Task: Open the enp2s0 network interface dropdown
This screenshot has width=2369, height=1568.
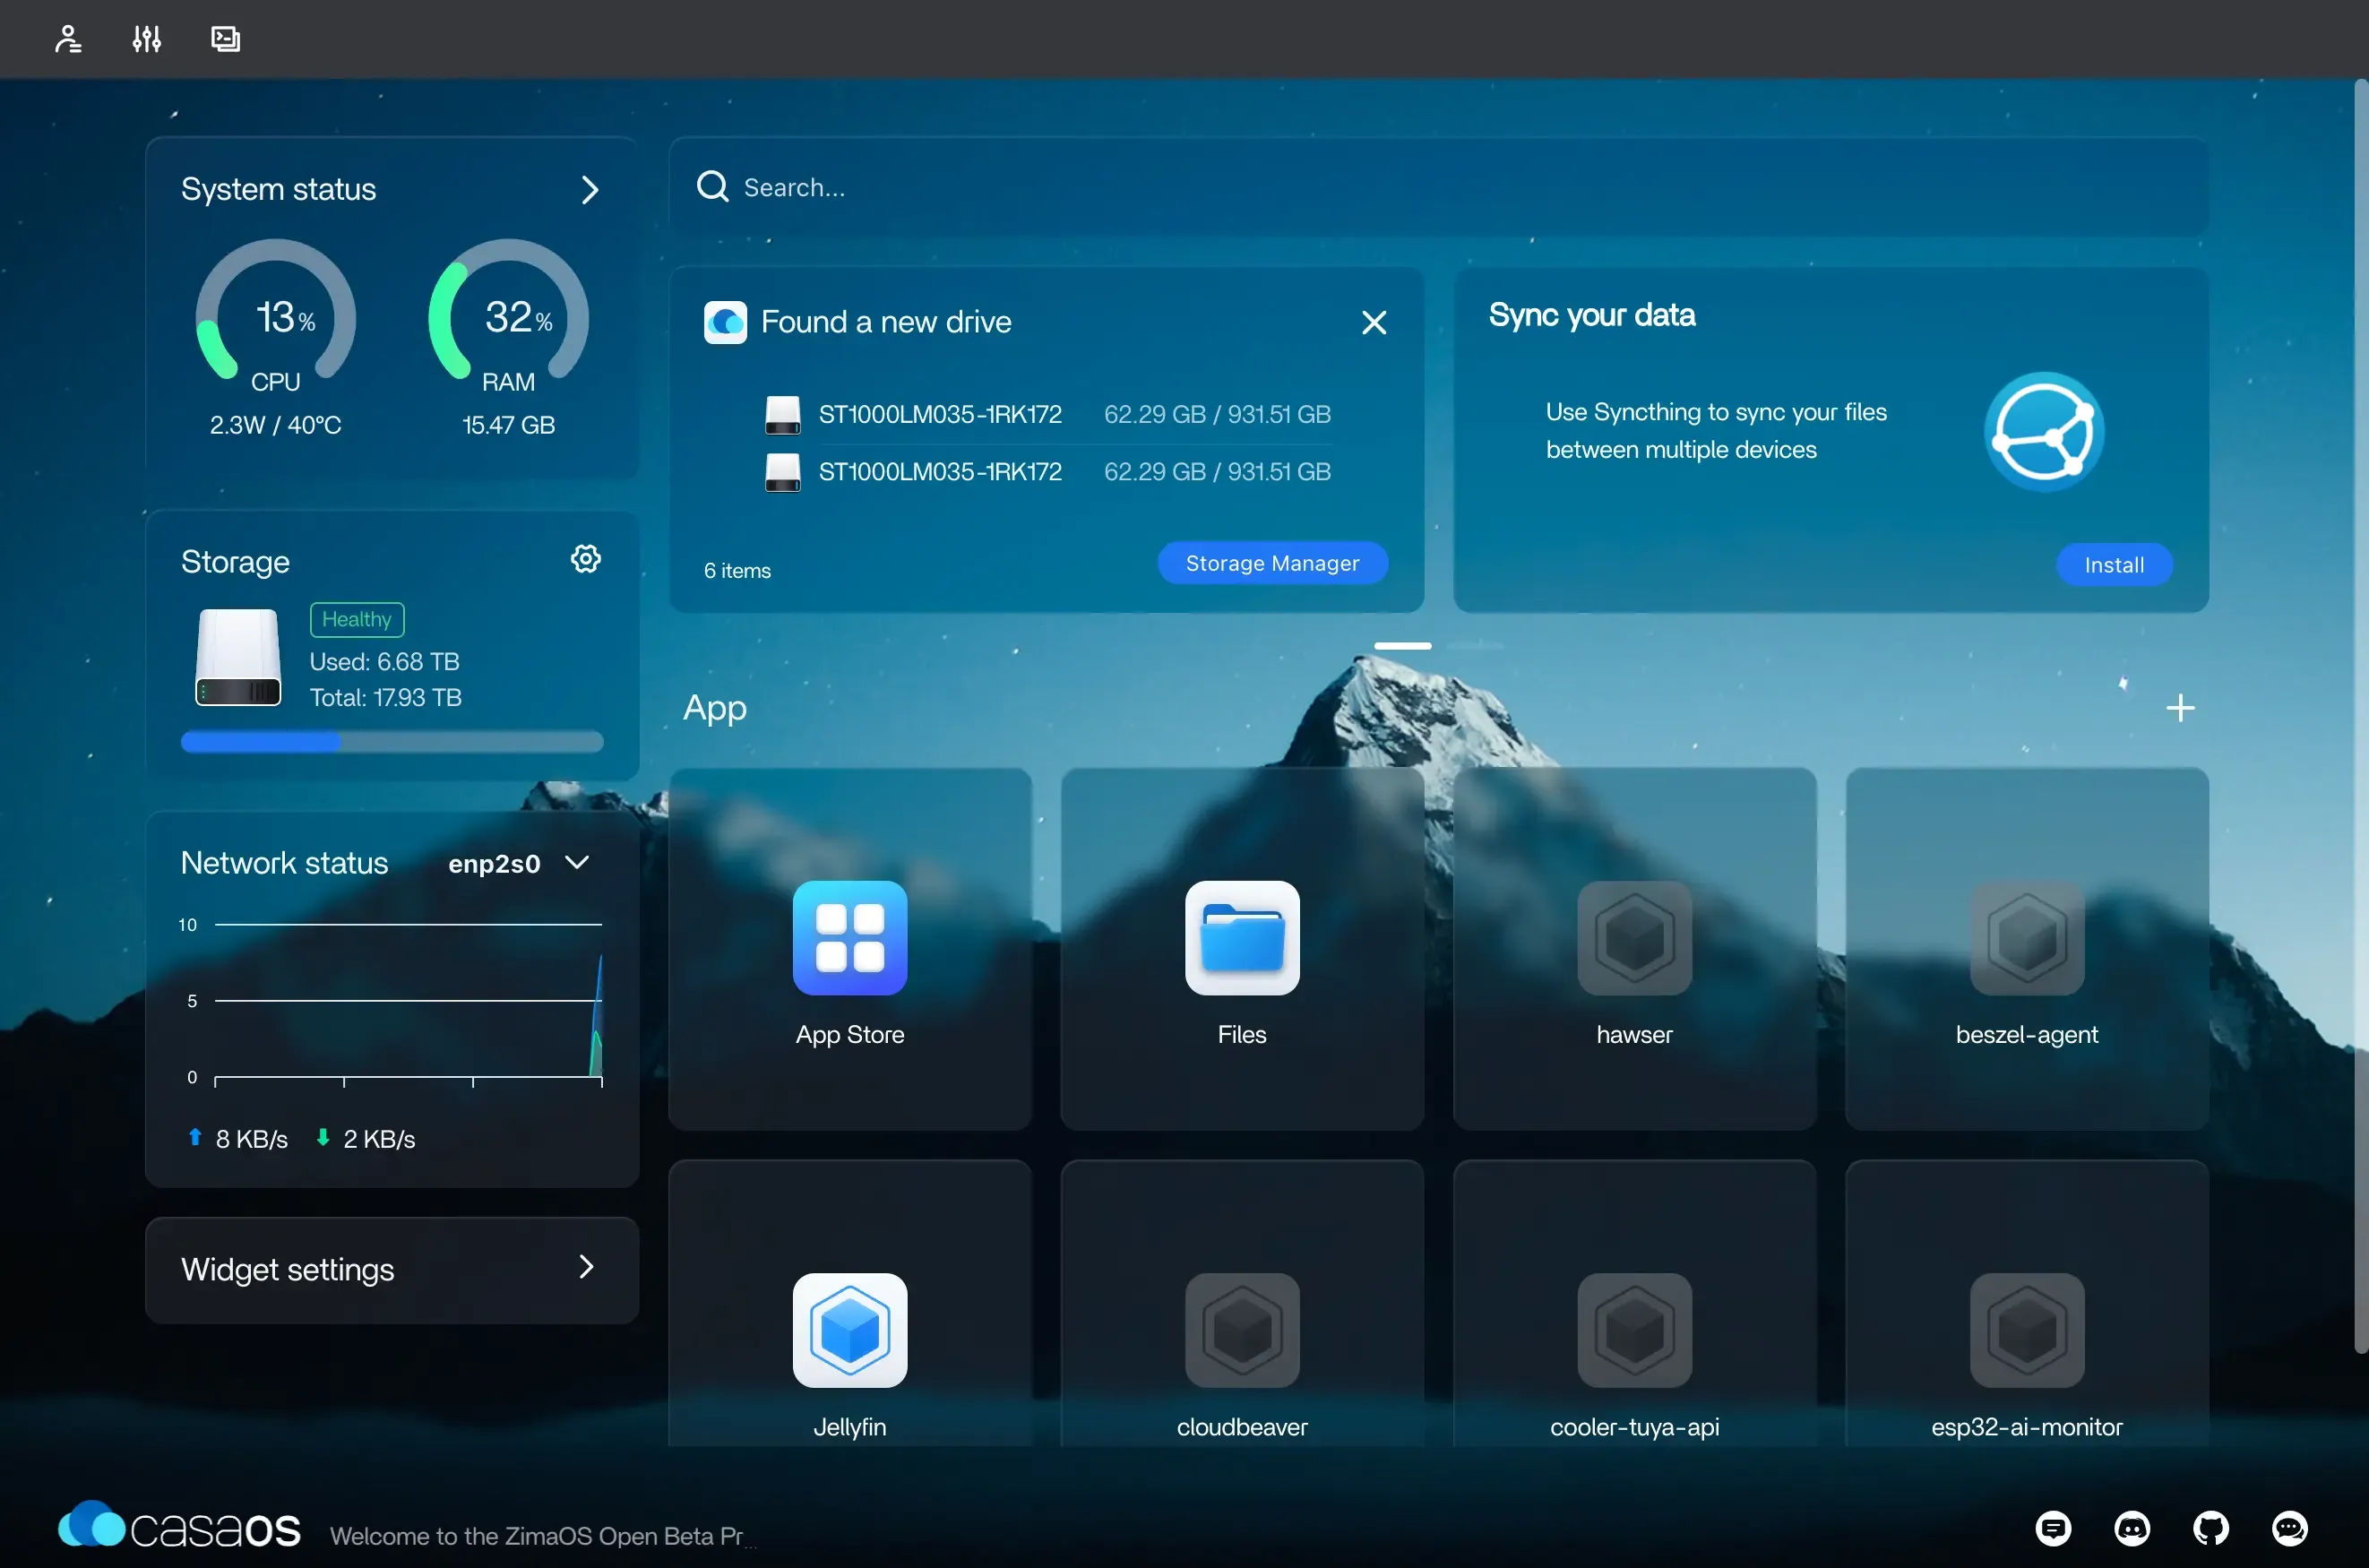Action: pos(519,863)
